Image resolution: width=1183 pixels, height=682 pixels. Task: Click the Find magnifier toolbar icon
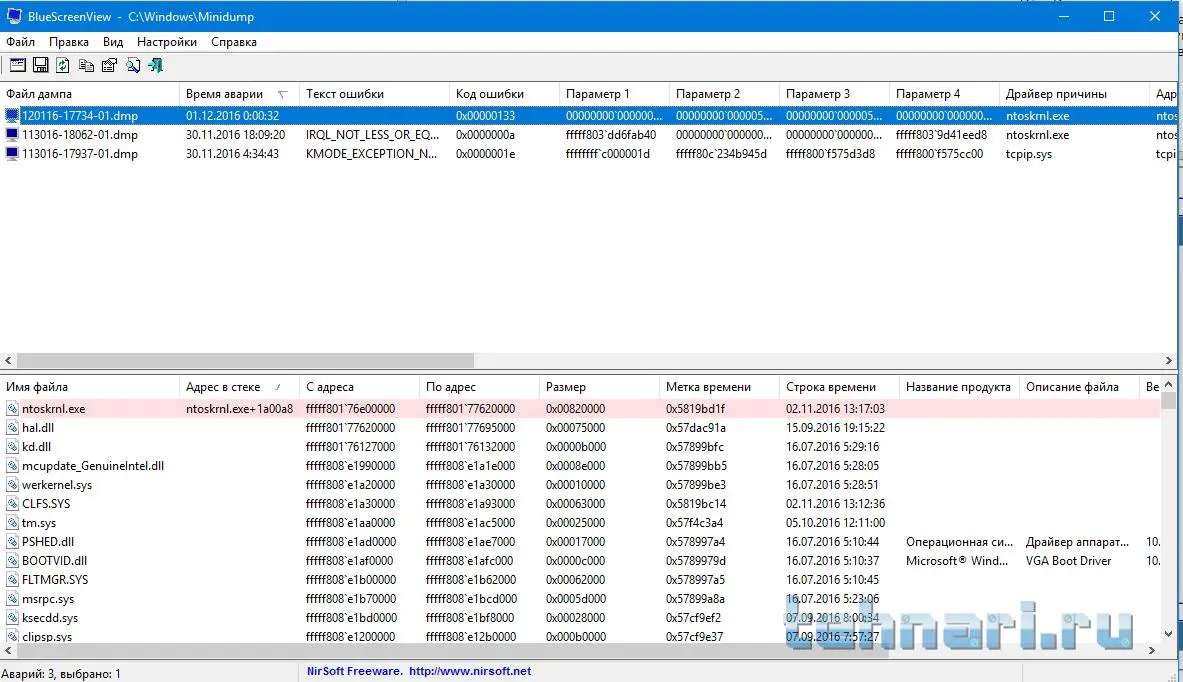[x=132, y=65]
